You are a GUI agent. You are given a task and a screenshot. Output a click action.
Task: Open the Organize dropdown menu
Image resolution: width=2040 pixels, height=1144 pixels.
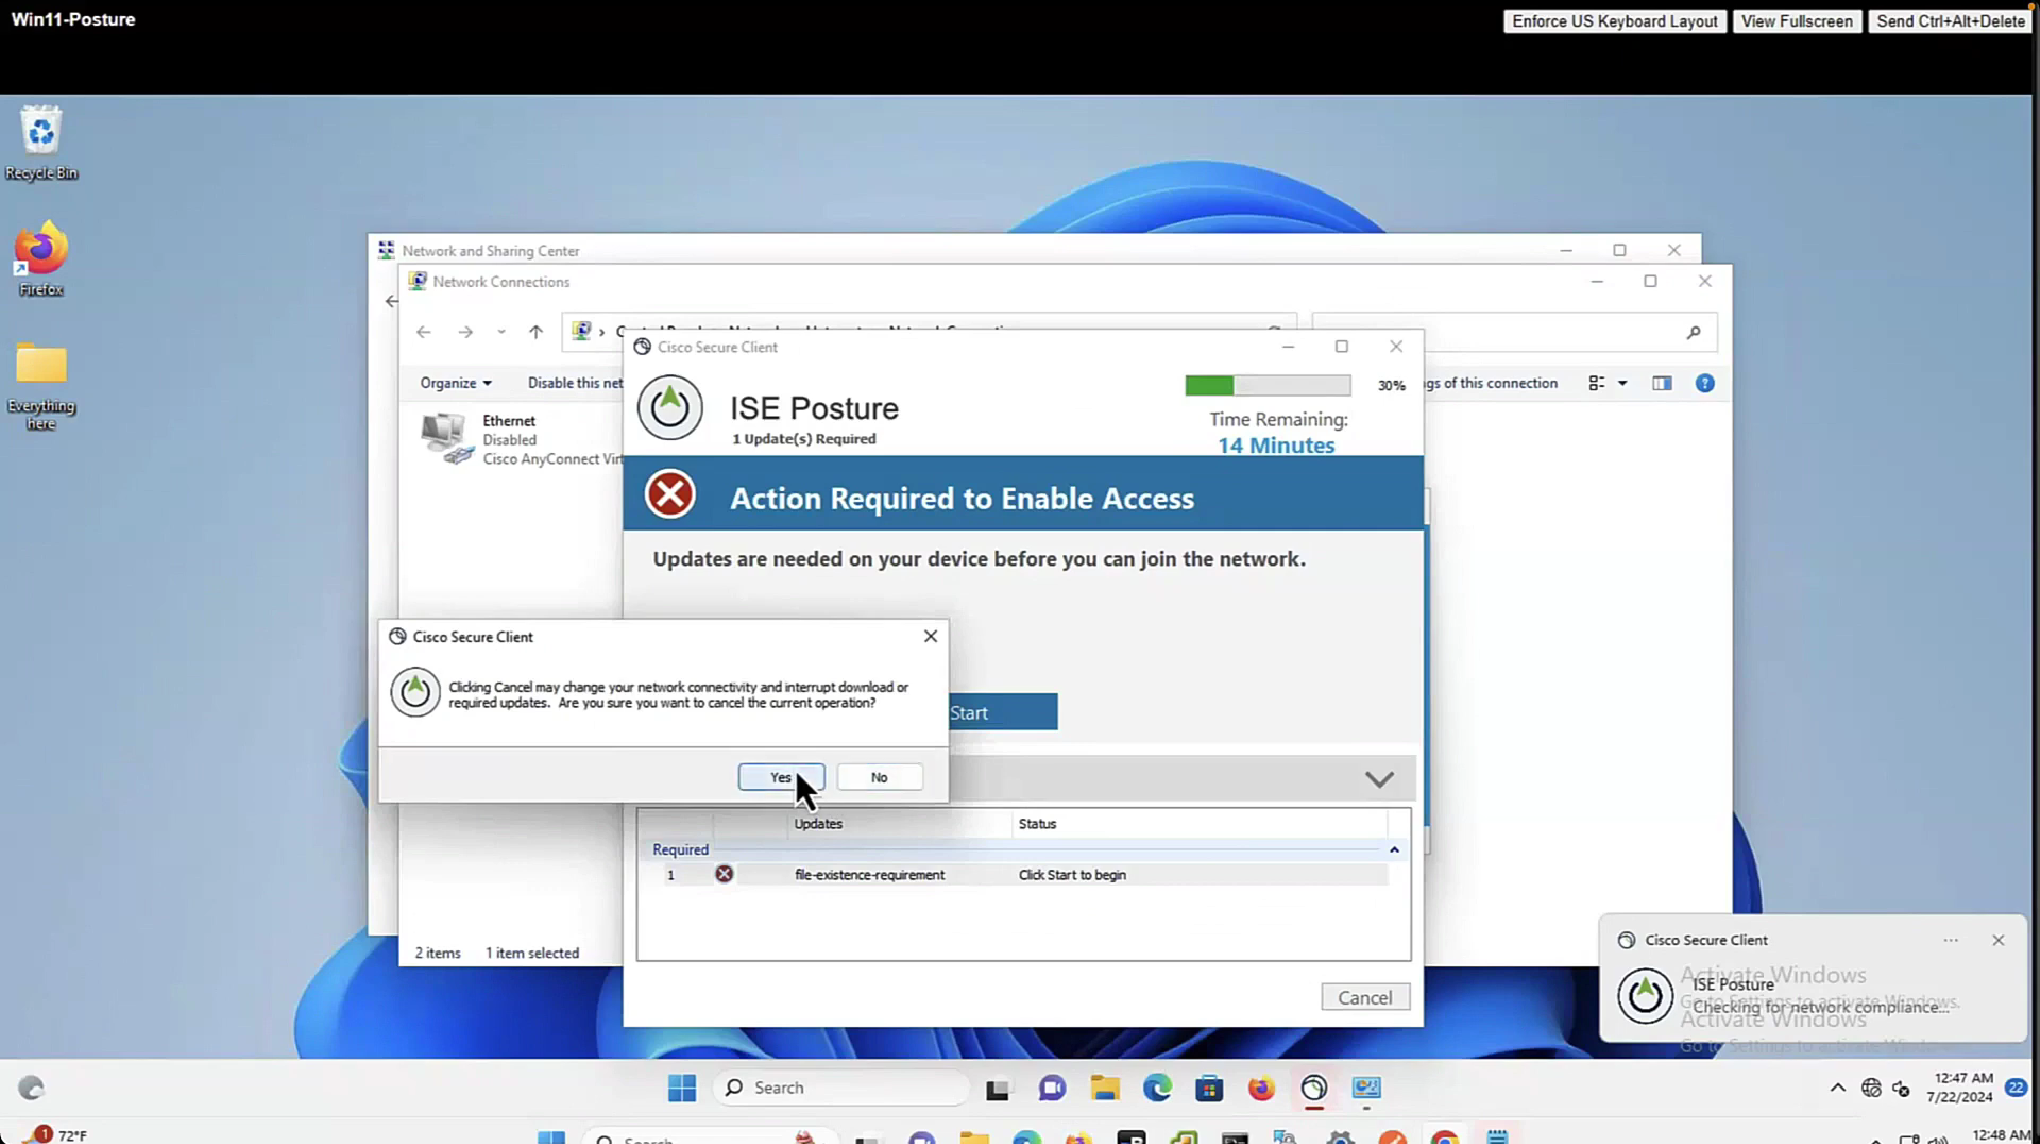click(x=455, y=383)
